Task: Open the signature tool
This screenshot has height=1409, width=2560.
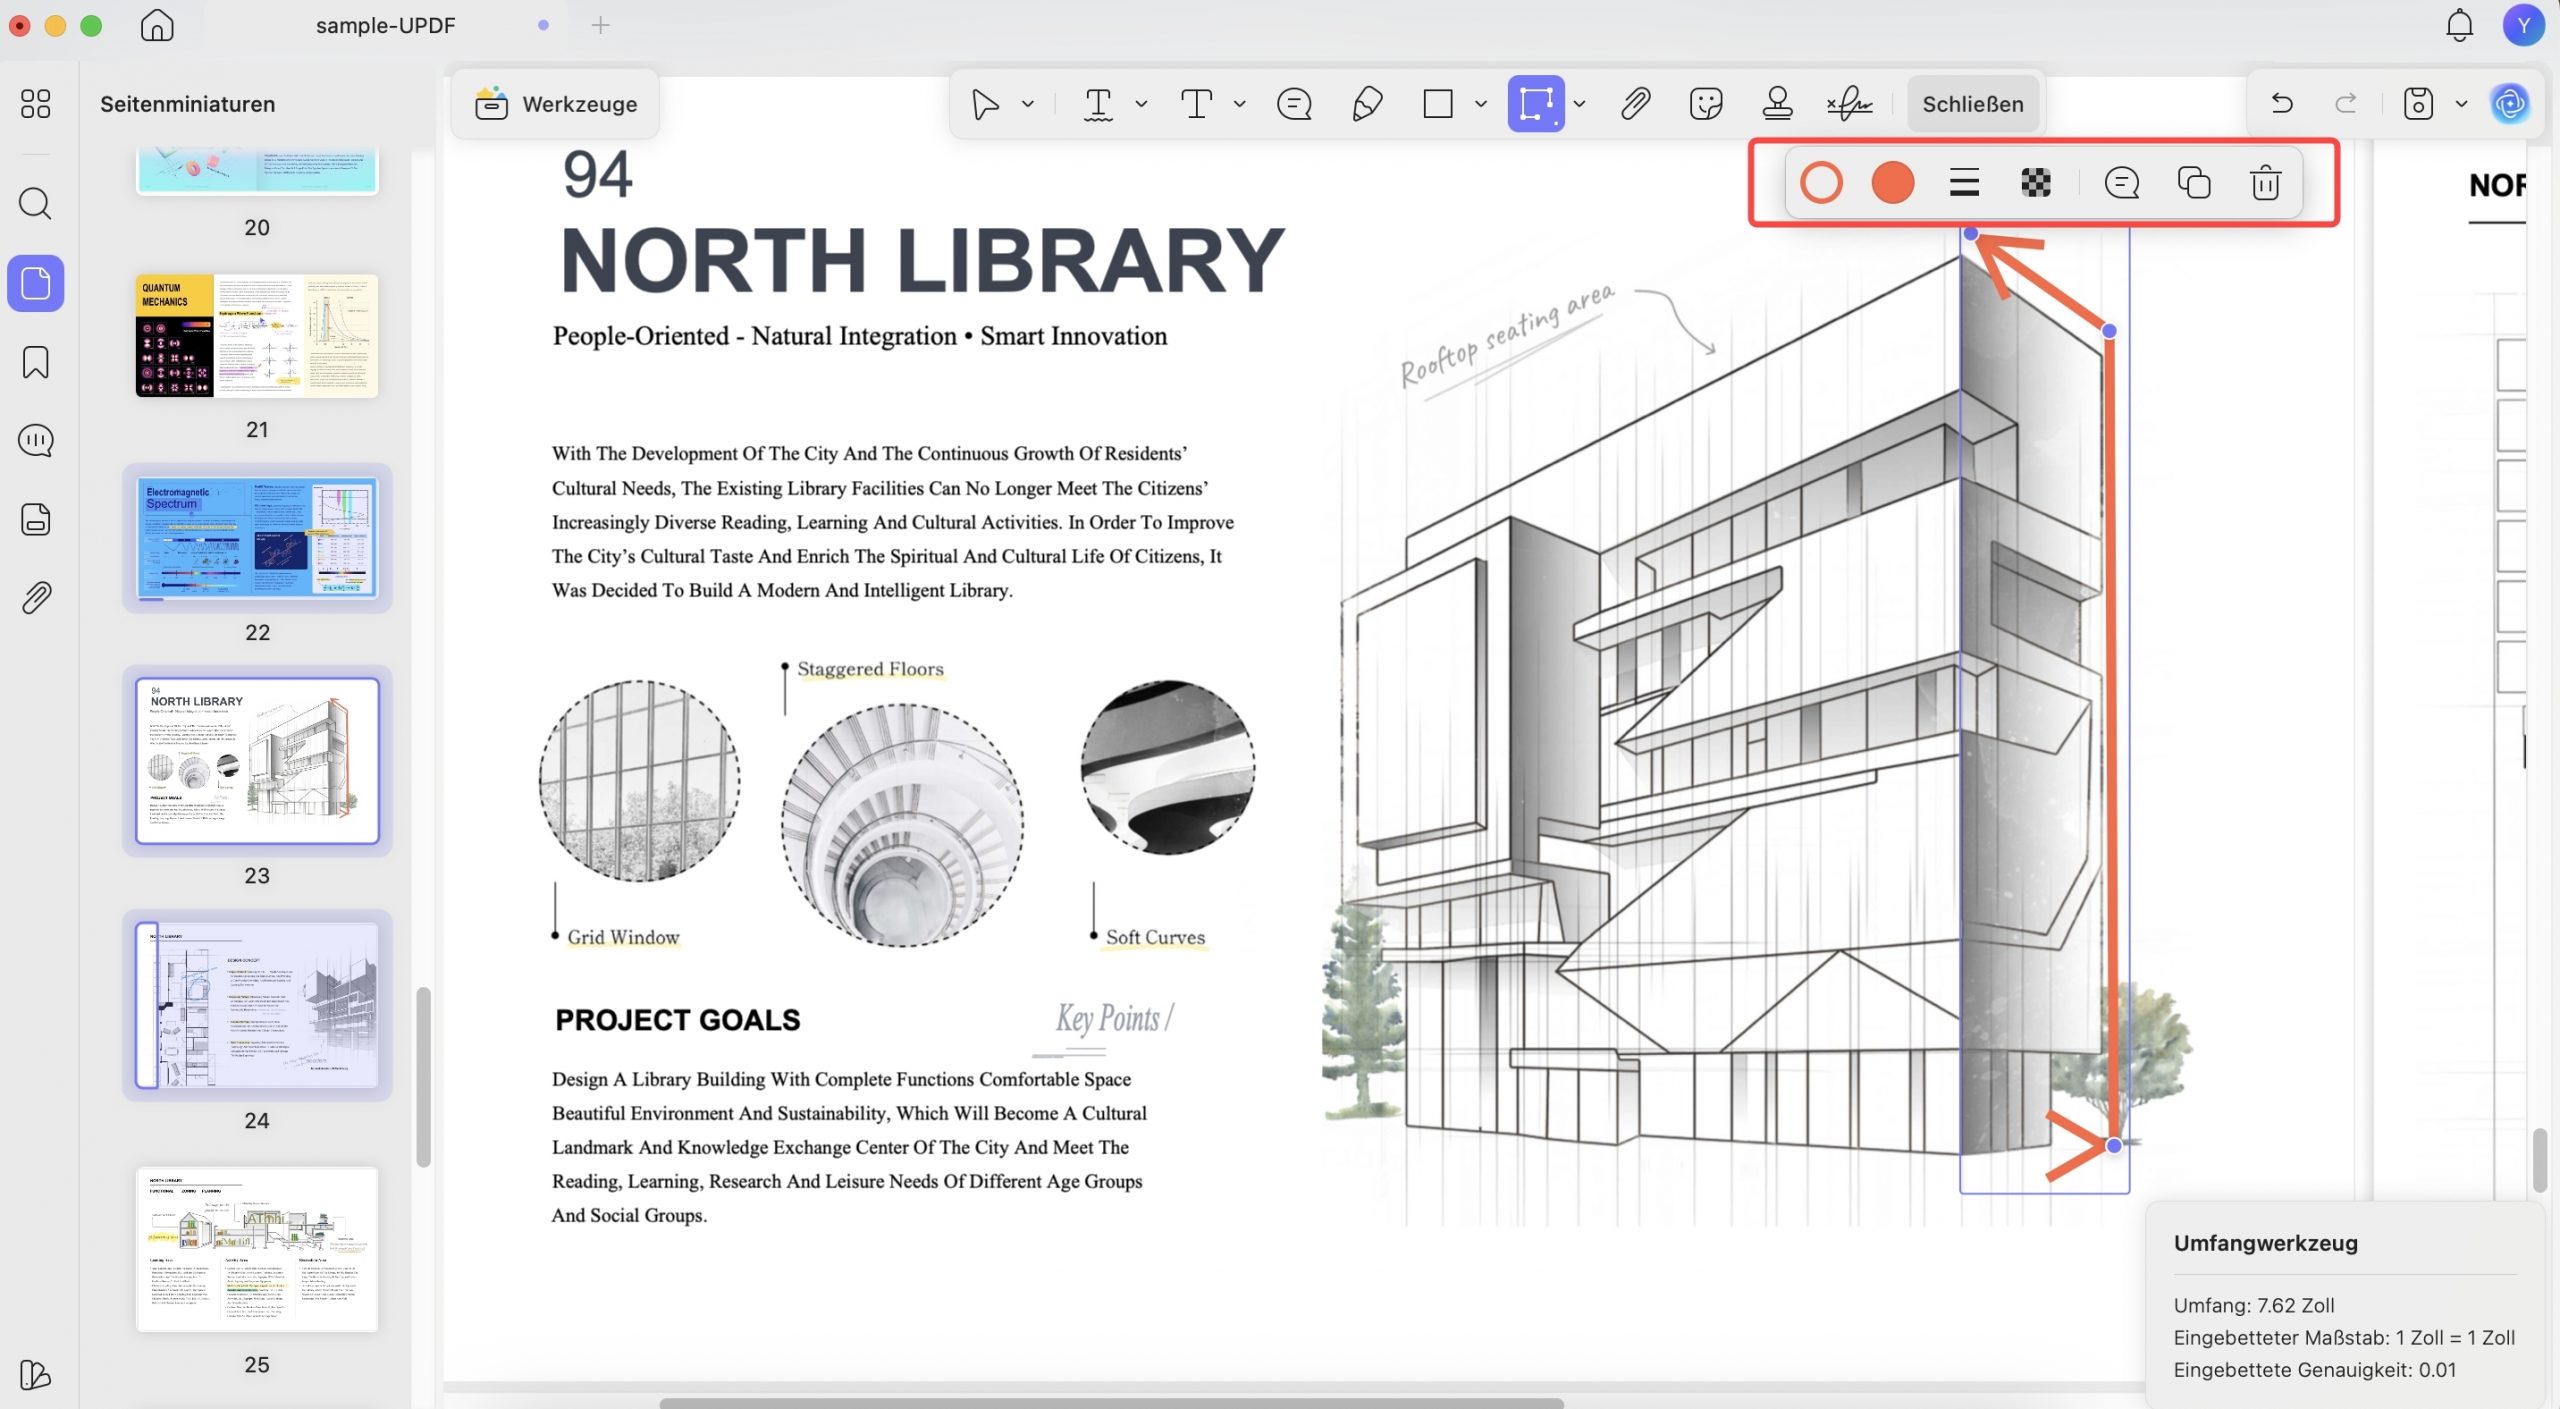Action: [x=1849, y=104]
